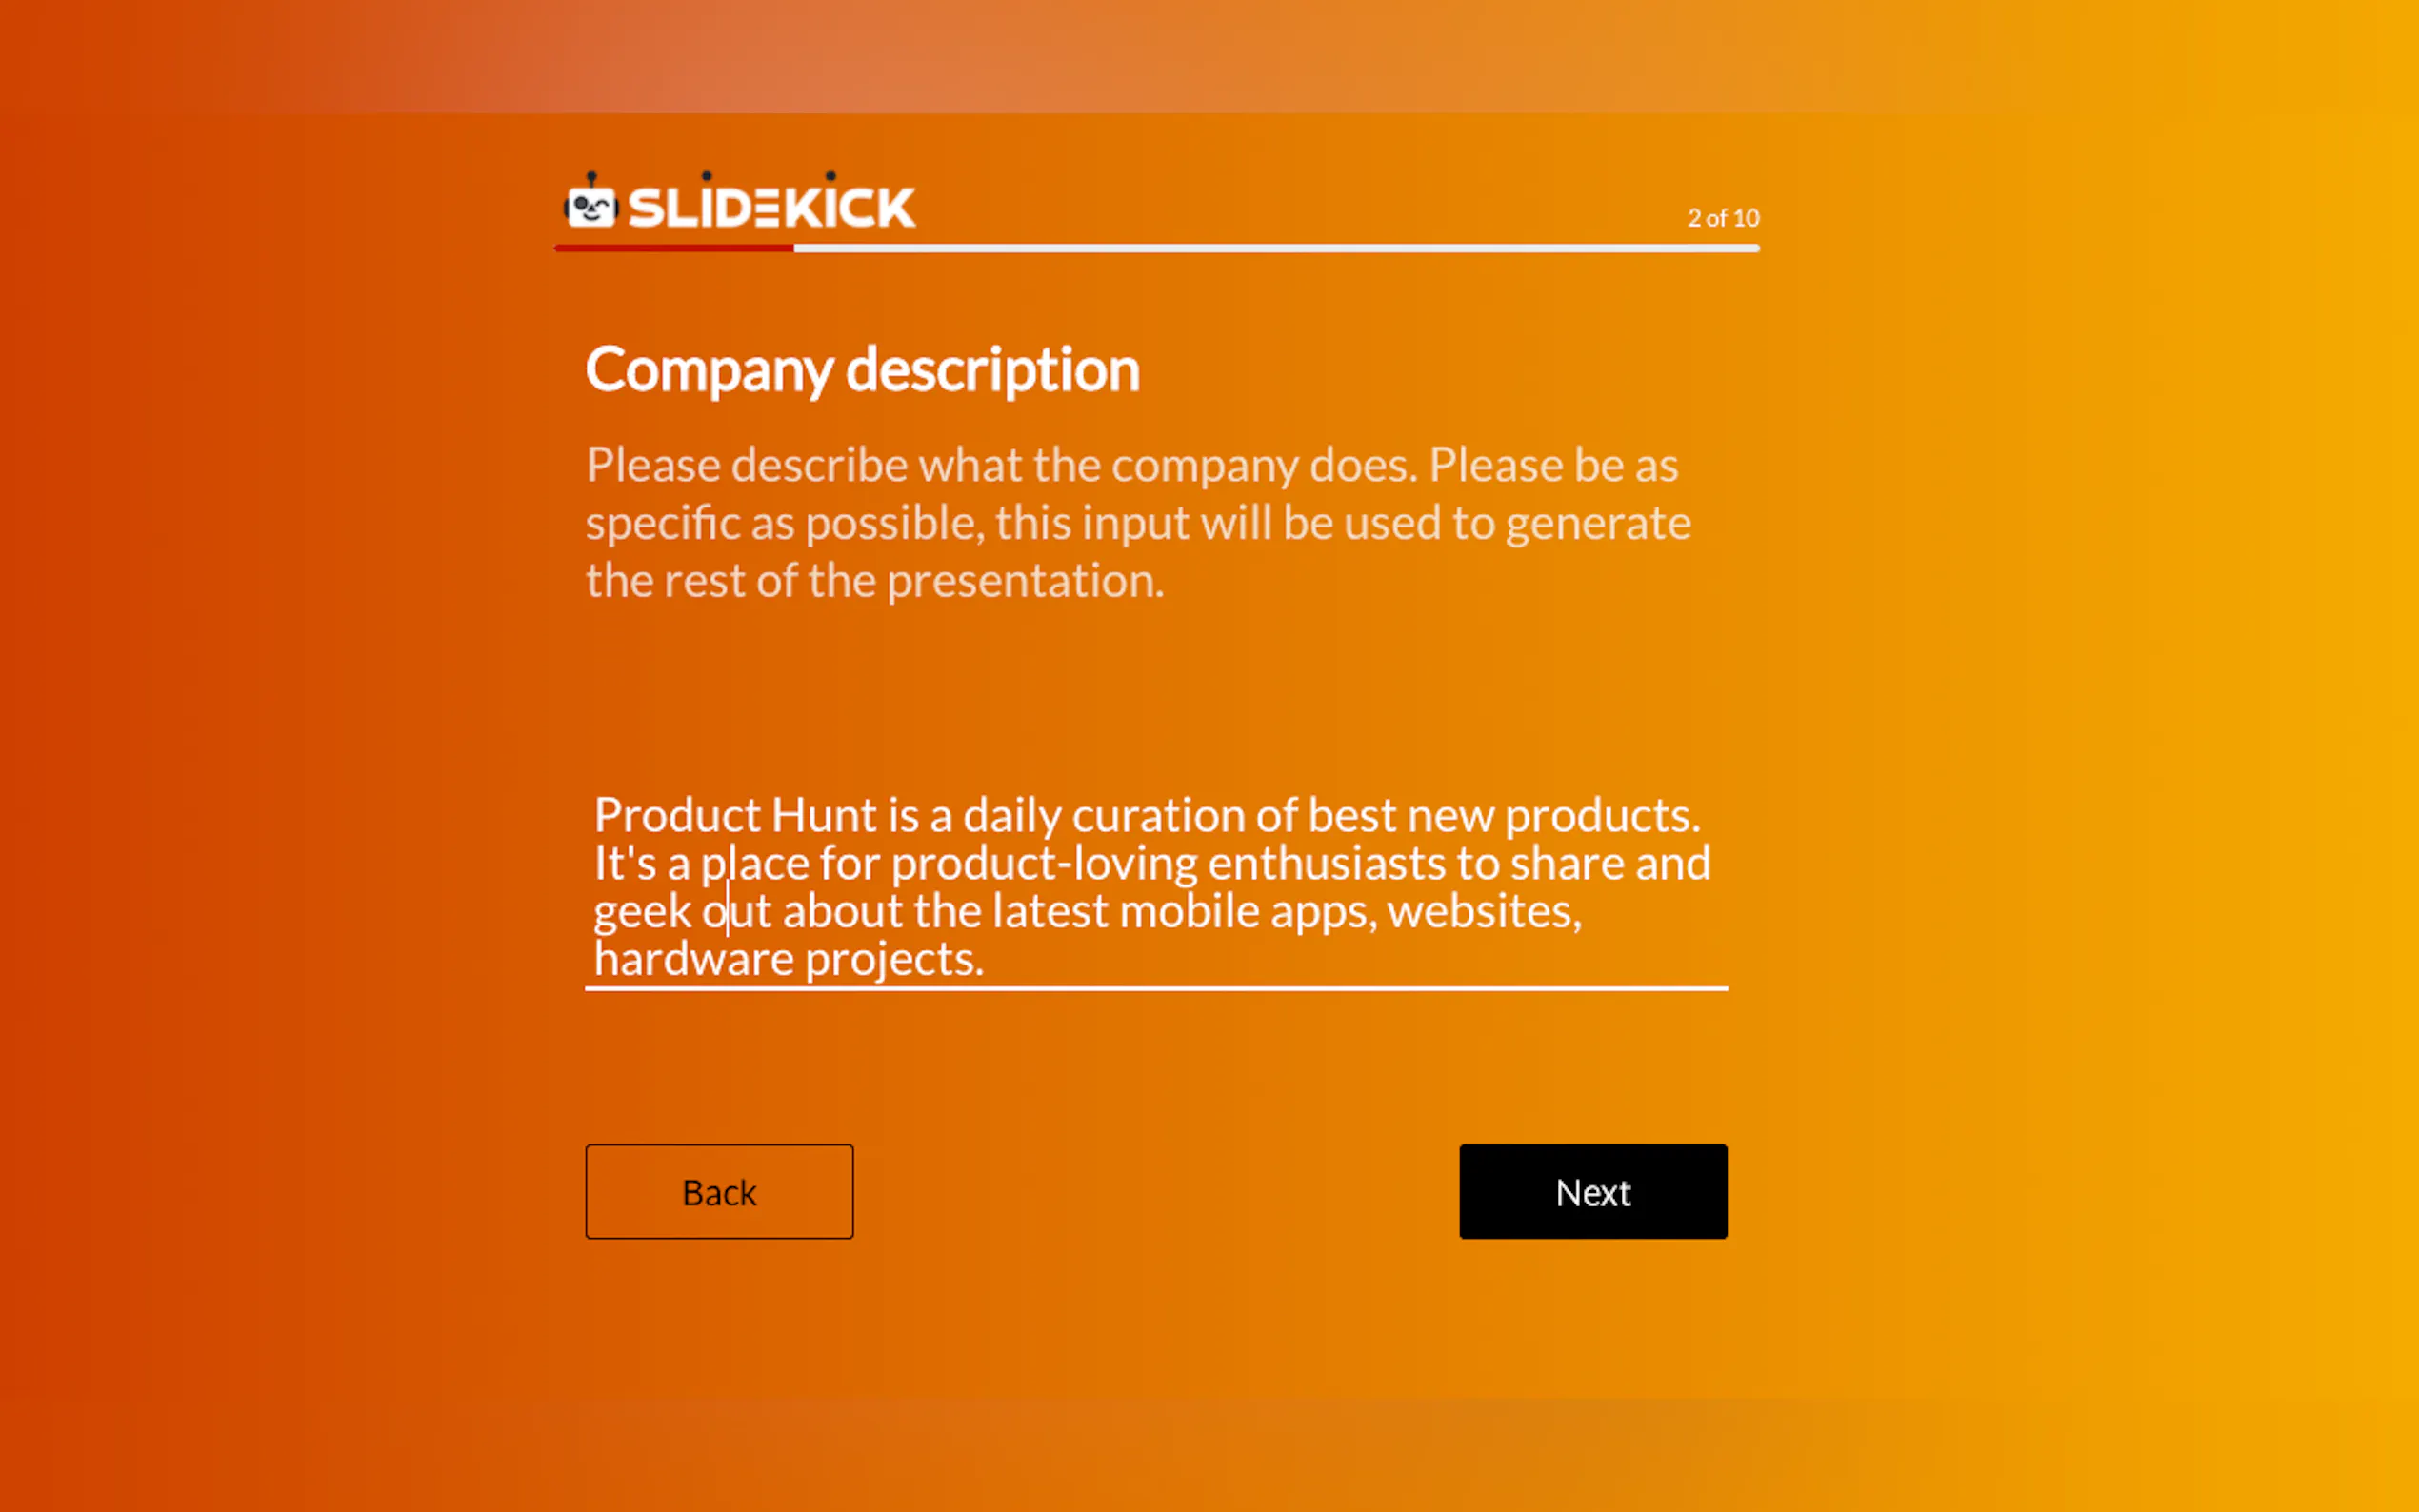Click the white unfilled part of progress bar
The width and height of the screenshot is (2419, 1512).
coord(1275,248)
